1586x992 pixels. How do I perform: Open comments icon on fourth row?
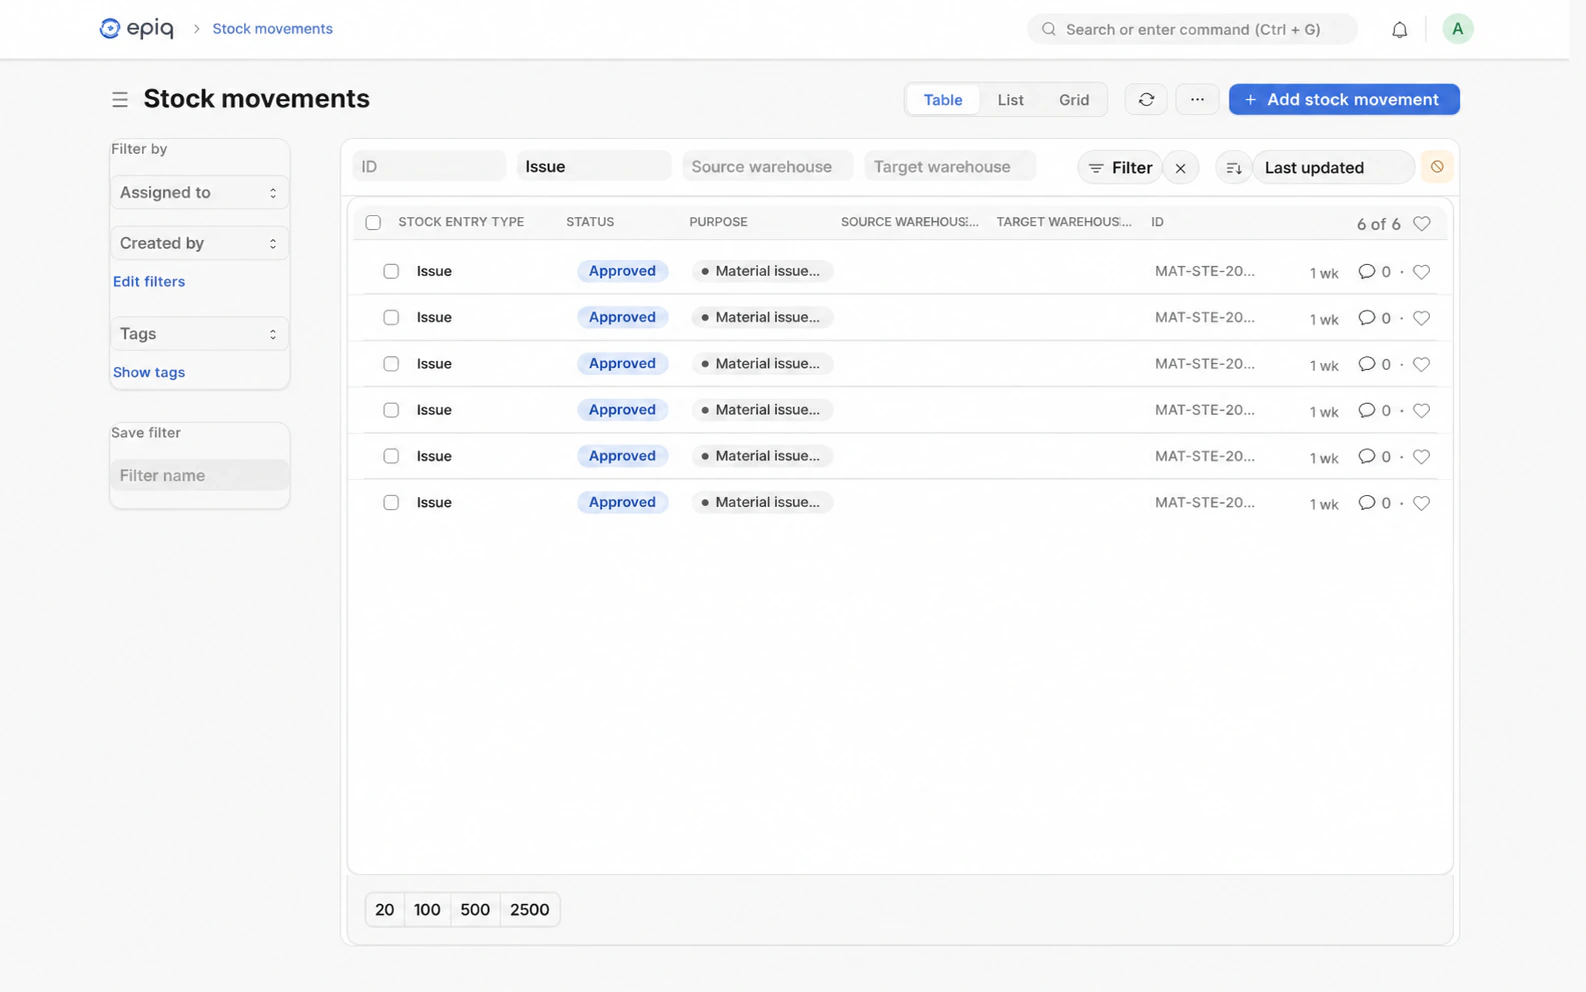pyautogui.click(x=1366, y=409)
